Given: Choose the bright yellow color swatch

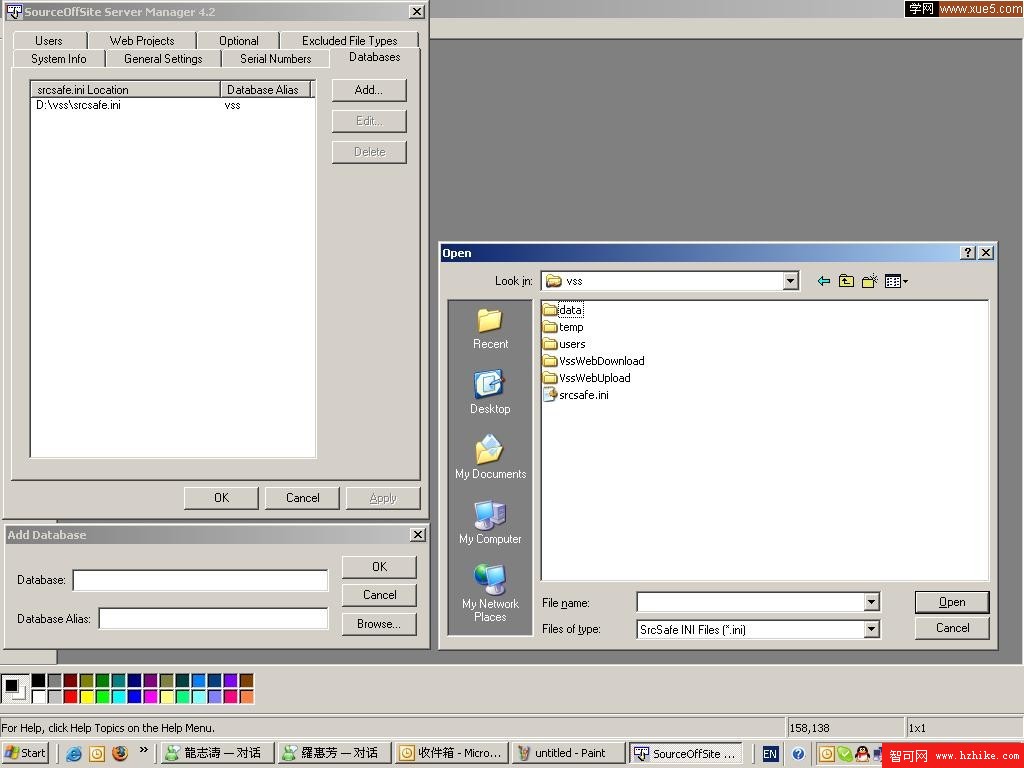Looking at the screenshot, I should [x=87, y=697].
